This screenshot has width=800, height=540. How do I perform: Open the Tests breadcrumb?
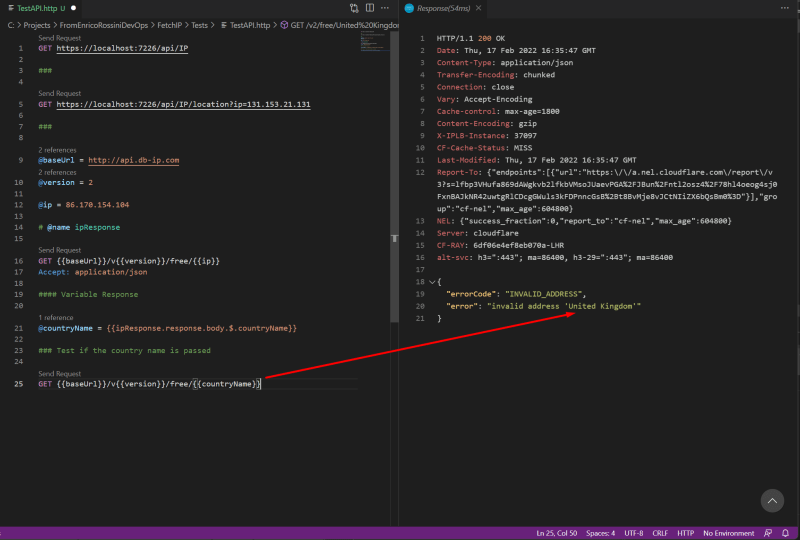point(199,25)
